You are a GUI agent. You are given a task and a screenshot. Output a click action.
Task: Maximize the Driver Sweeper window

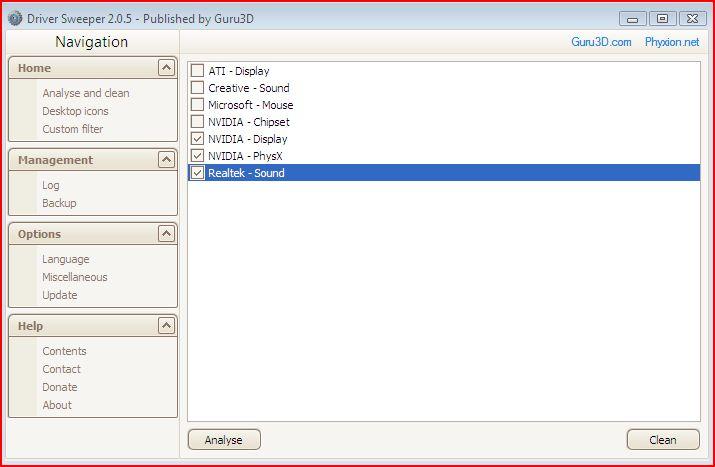662,19
